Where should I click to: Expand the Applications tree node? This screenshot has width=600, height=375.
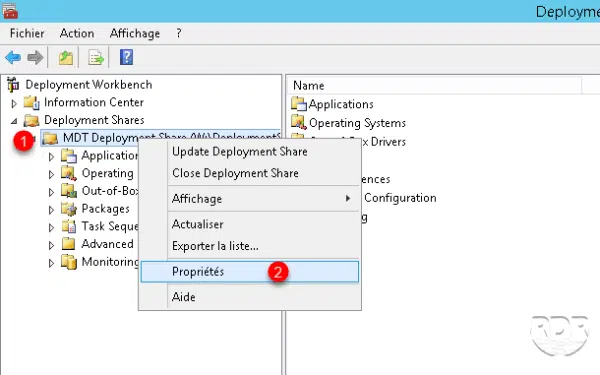pos(51,157)
